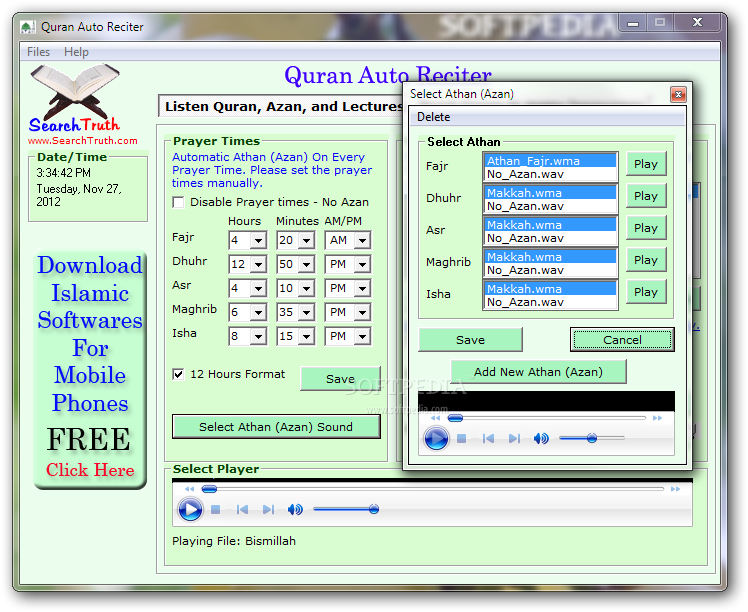The image size is (748, 612).
Task: Click seek bar in Select Player panel
Action: coord(433,489)
